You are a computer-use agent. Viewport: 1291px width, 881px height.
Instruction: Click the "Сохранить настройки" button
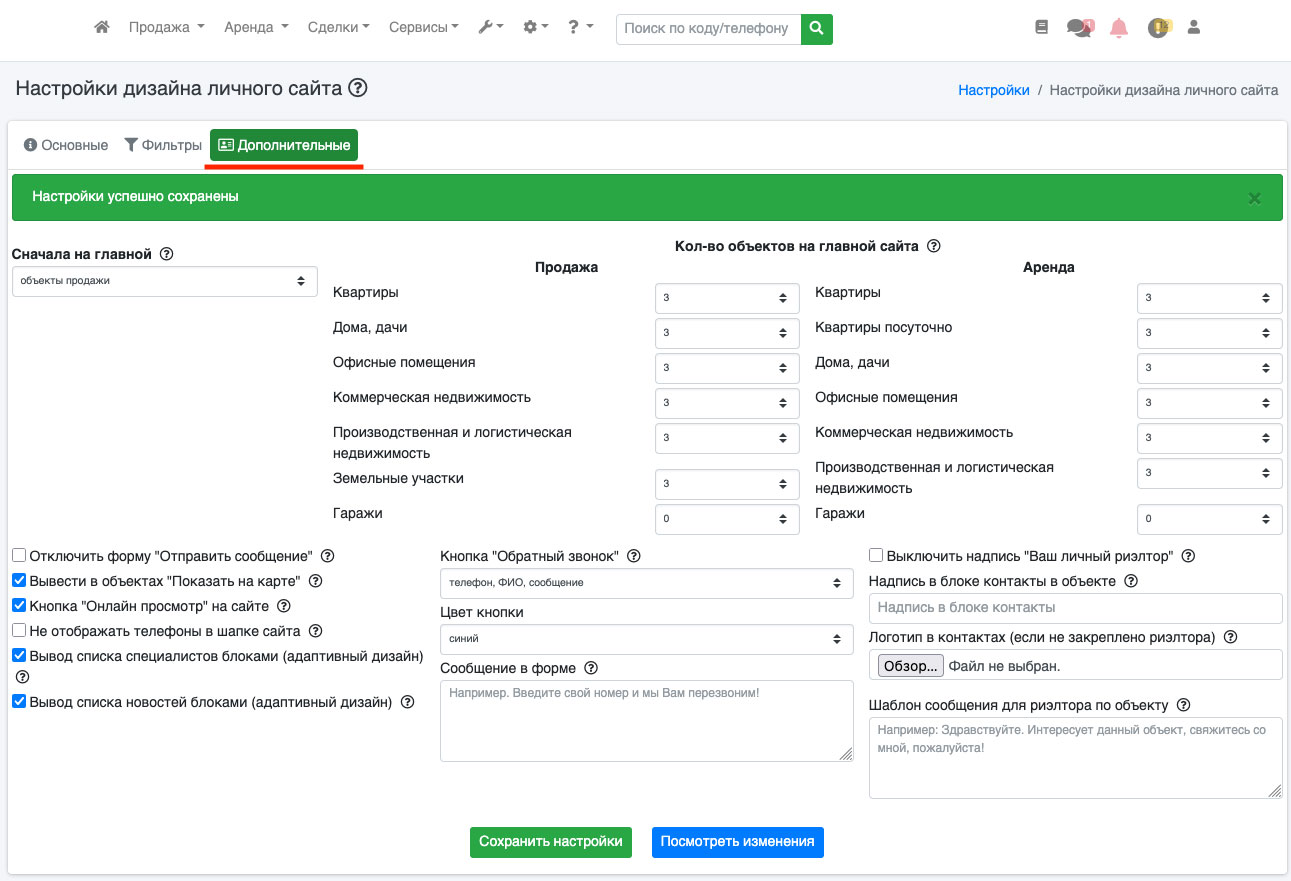[x=551, y=842]
